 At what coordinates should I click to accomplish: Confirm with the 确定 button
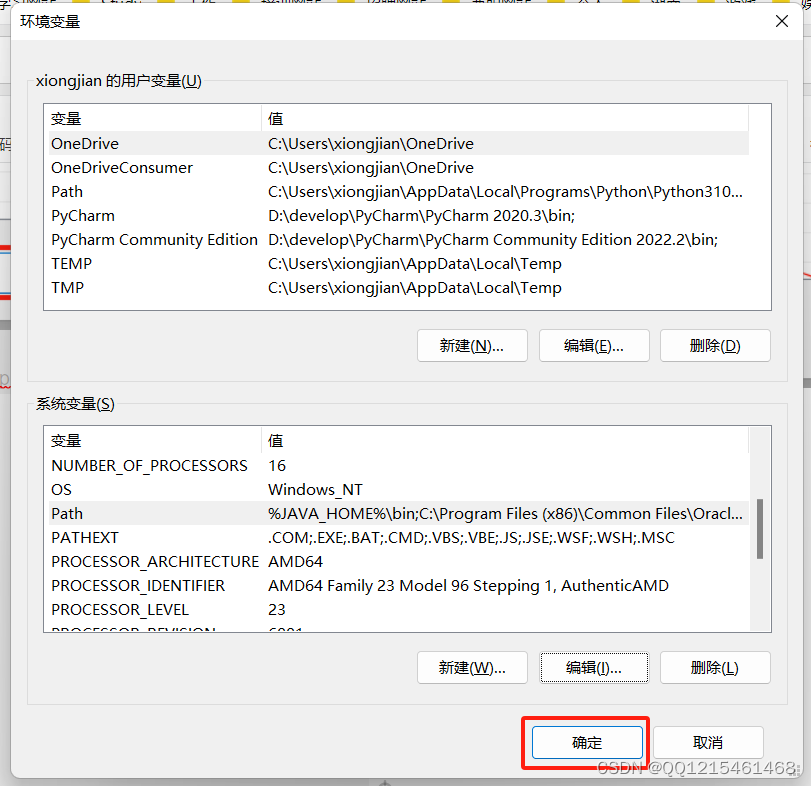click(x=587, y=743)
